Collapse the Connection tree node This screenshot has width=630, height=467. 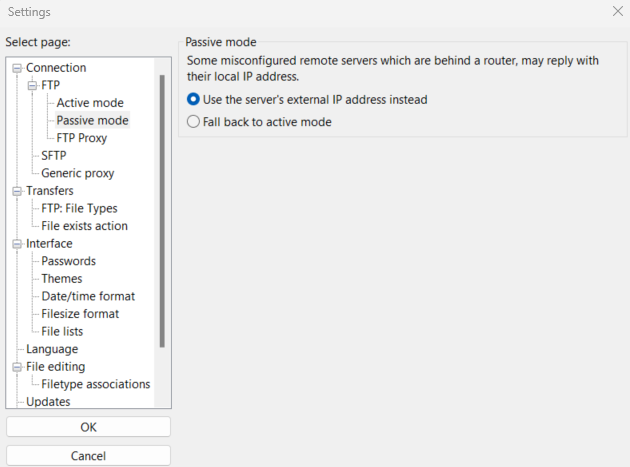tap(16, 68)
